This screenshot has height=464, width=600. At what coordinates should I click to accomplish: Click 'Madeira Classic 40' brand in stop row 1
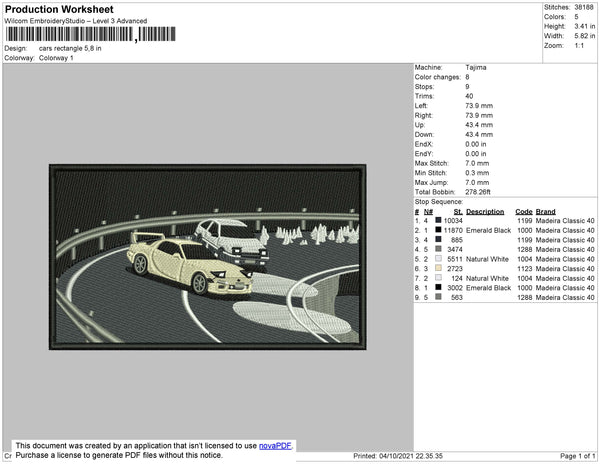click(x=565, y=221)
